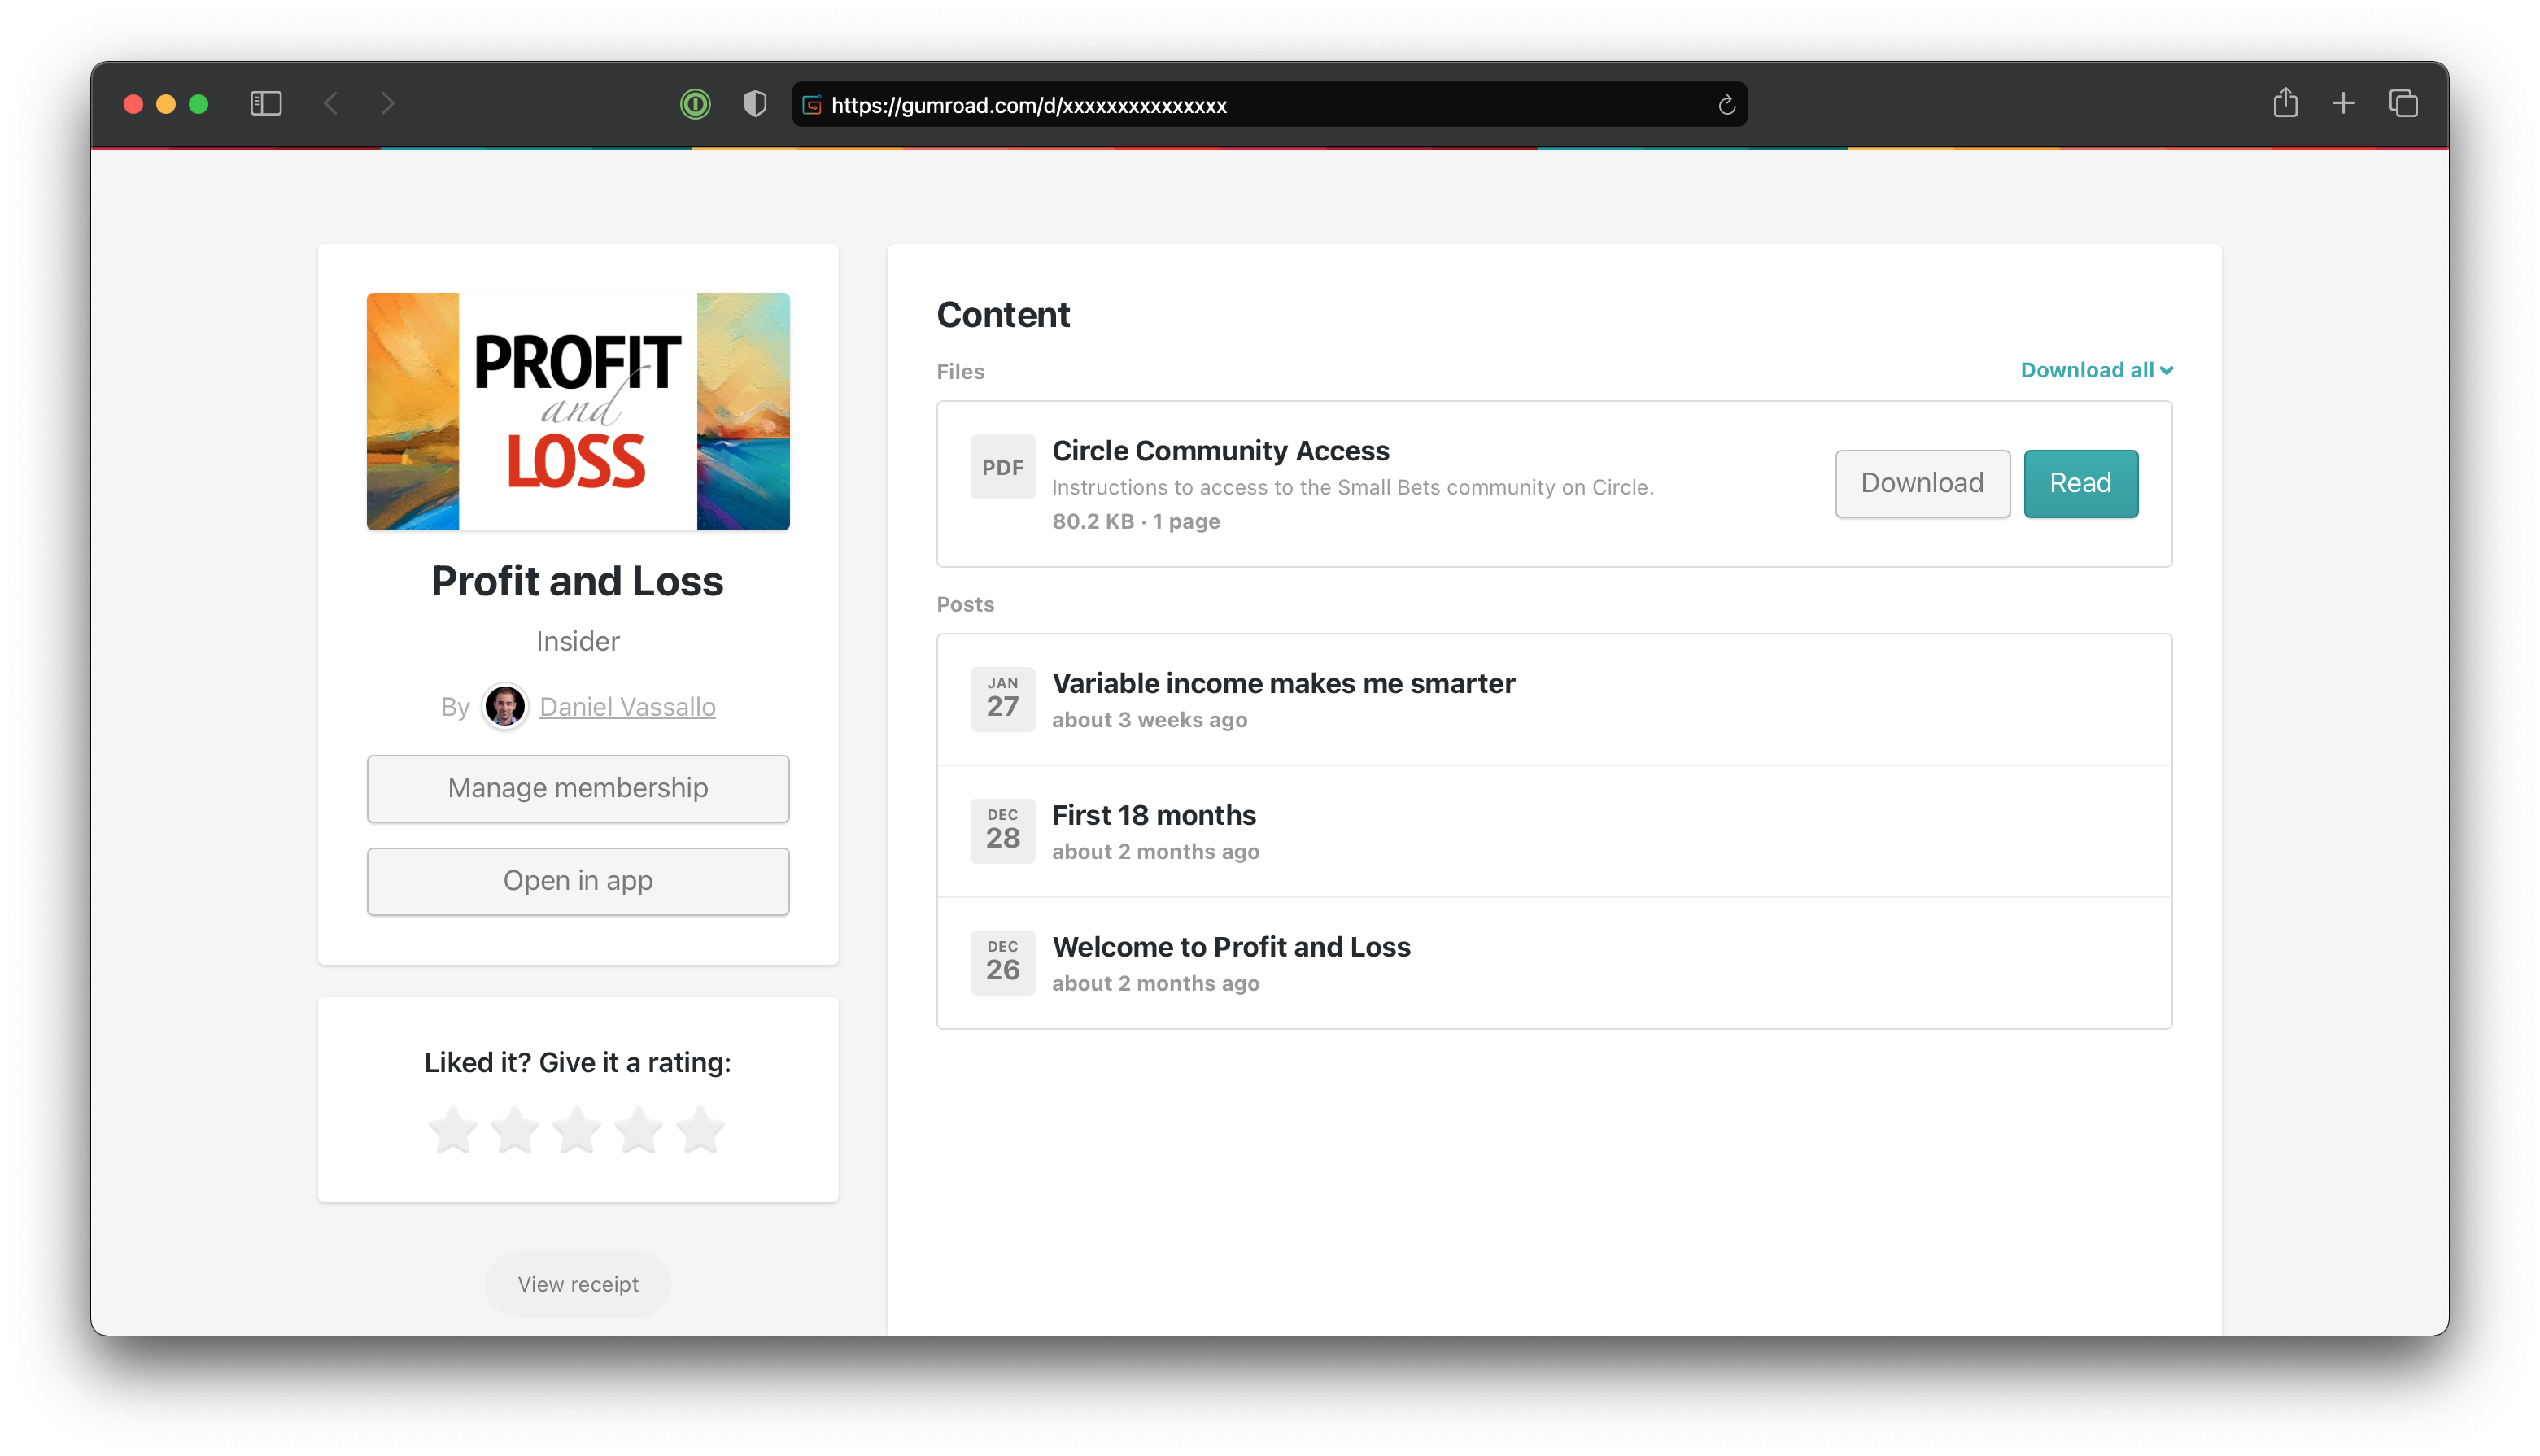Give a five-star rating
Viewport: 2540px width, 1456px height.
(x=700, y=1130)
